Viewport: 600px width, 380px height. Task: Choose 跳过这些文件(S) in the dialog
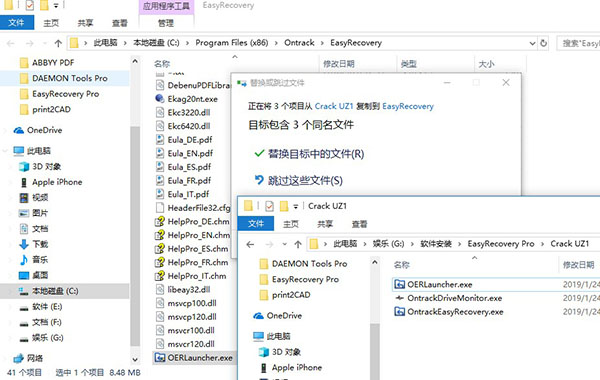(x=298, y=180)
